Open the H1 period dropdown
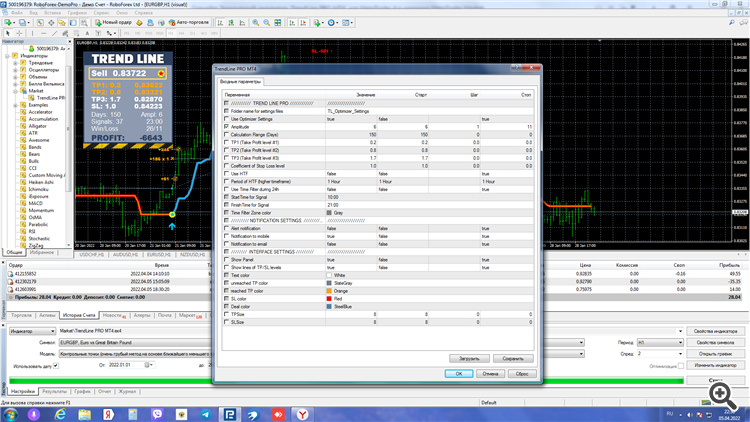The image size is (750, 422). pyautogui.click(x=660, y=343)
